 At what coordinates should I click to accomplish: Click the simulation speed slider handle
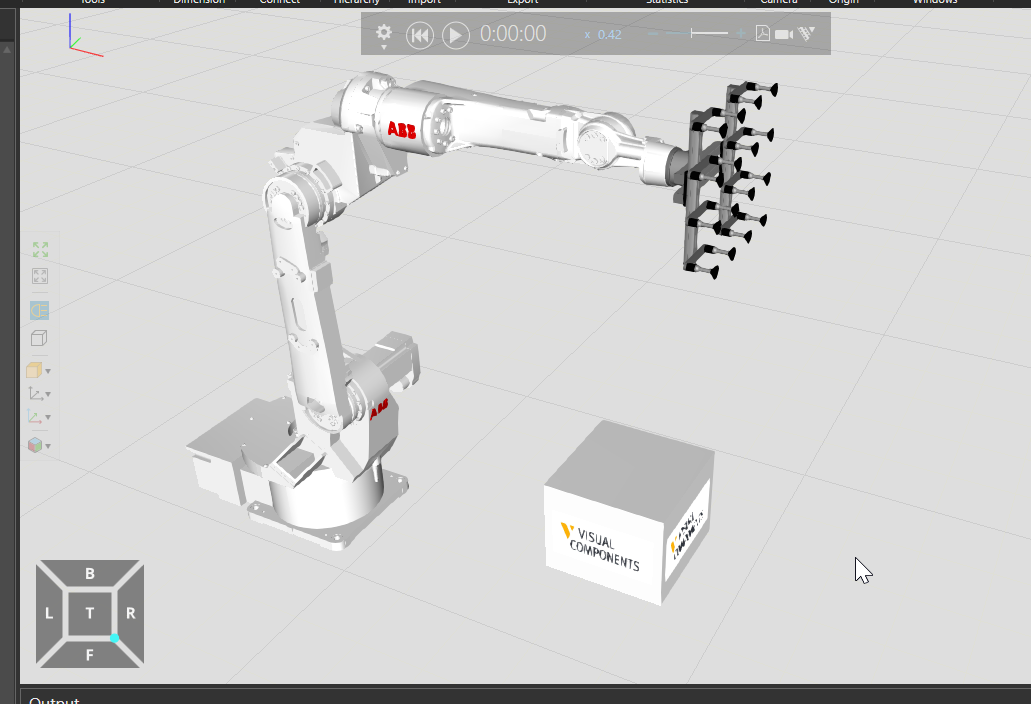tap(692, 34)
